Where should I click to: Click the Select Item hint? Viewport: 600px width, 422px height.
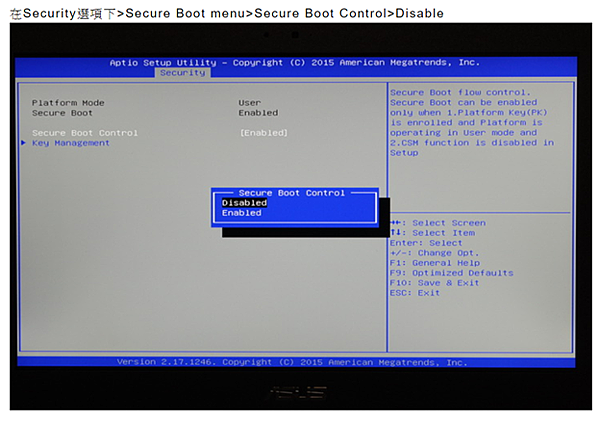tap(432, 233)
